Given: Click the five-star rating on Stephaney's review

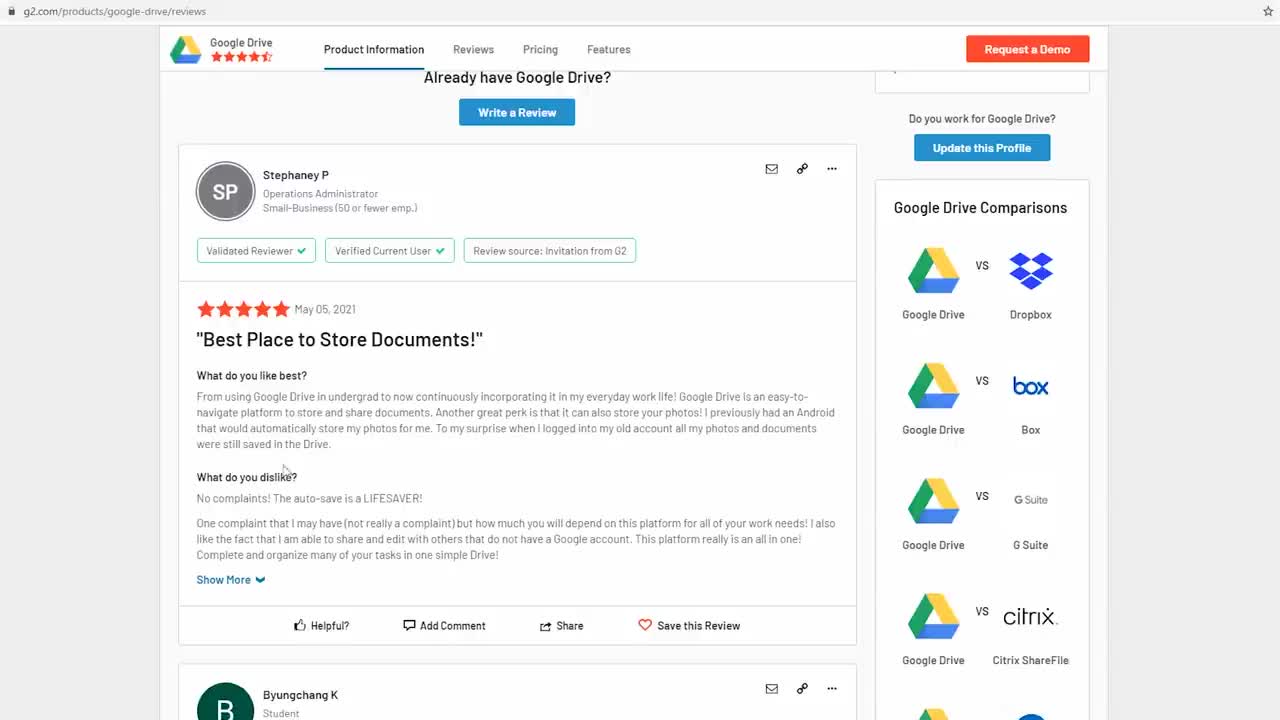Looking at the screenshot, I should click(x=243, y=309).
